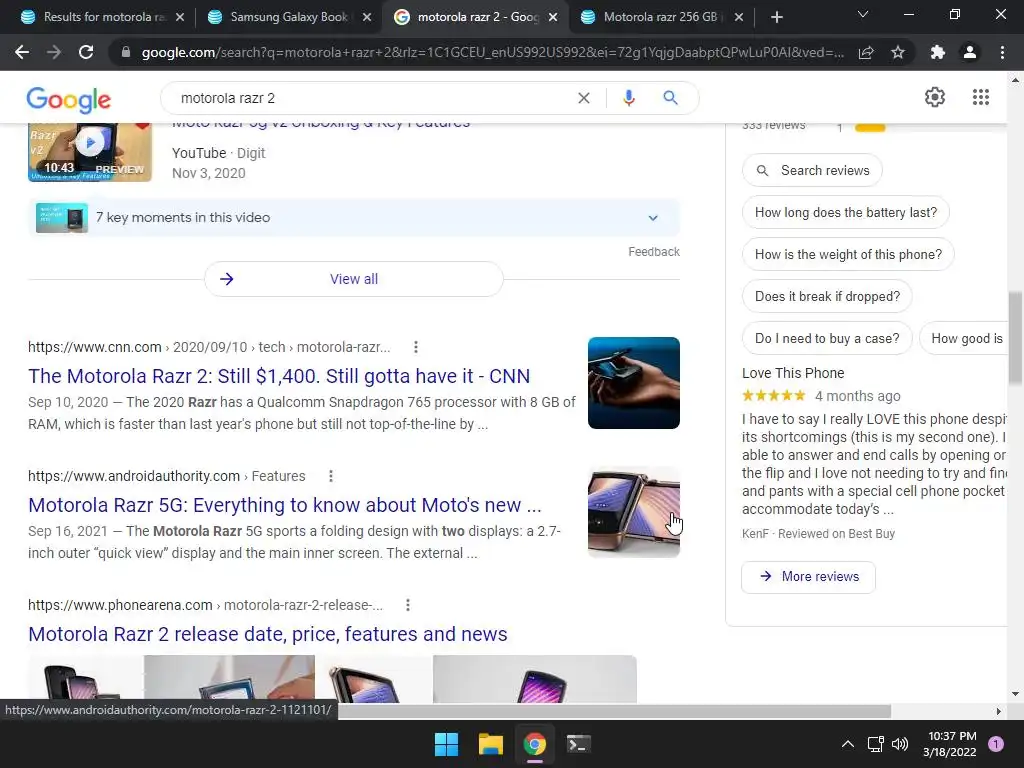Open File Explorer from taskbar
This screenshot has width=1024, height=768.
490,744
